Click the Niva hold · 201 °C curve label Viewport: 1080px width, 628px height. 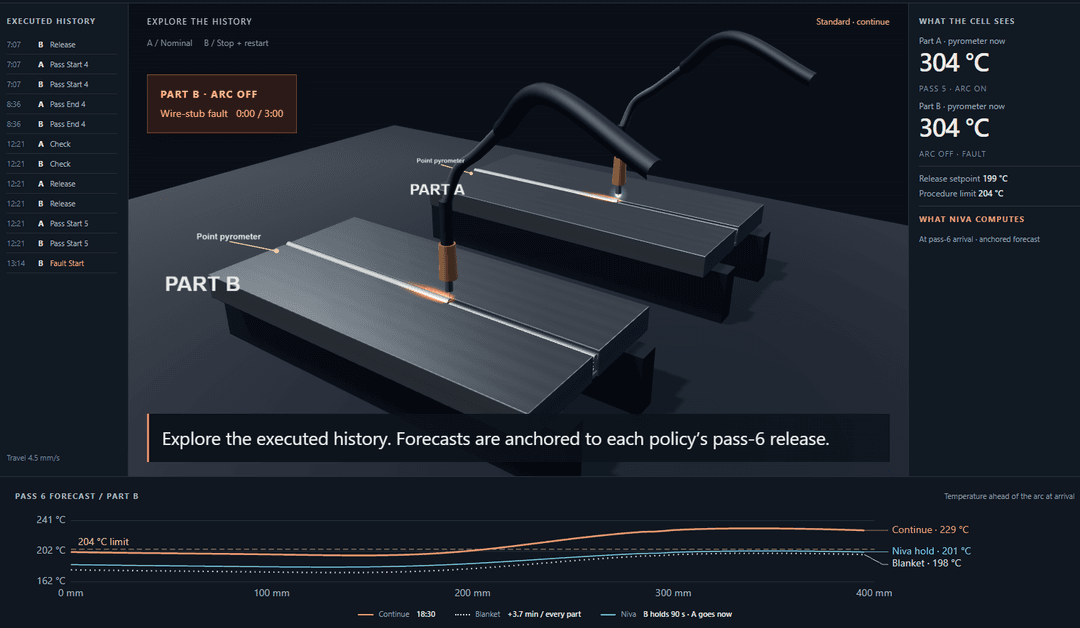[x=931, y=551]
